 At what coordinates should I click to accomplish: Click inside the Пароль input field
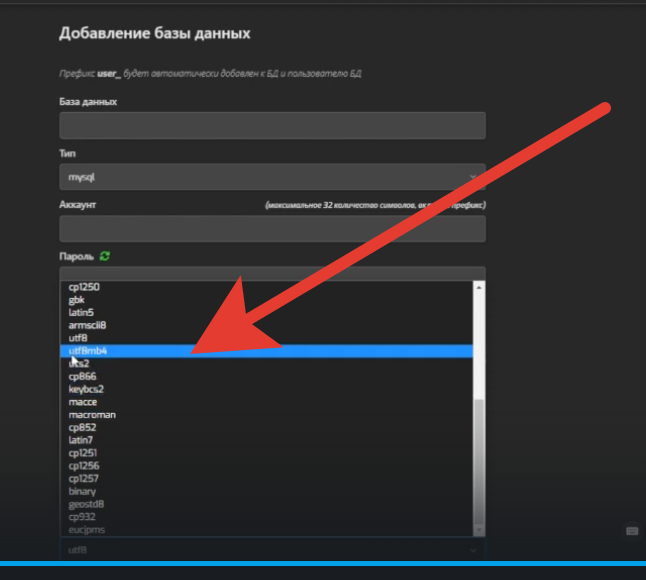coord(272,273)
